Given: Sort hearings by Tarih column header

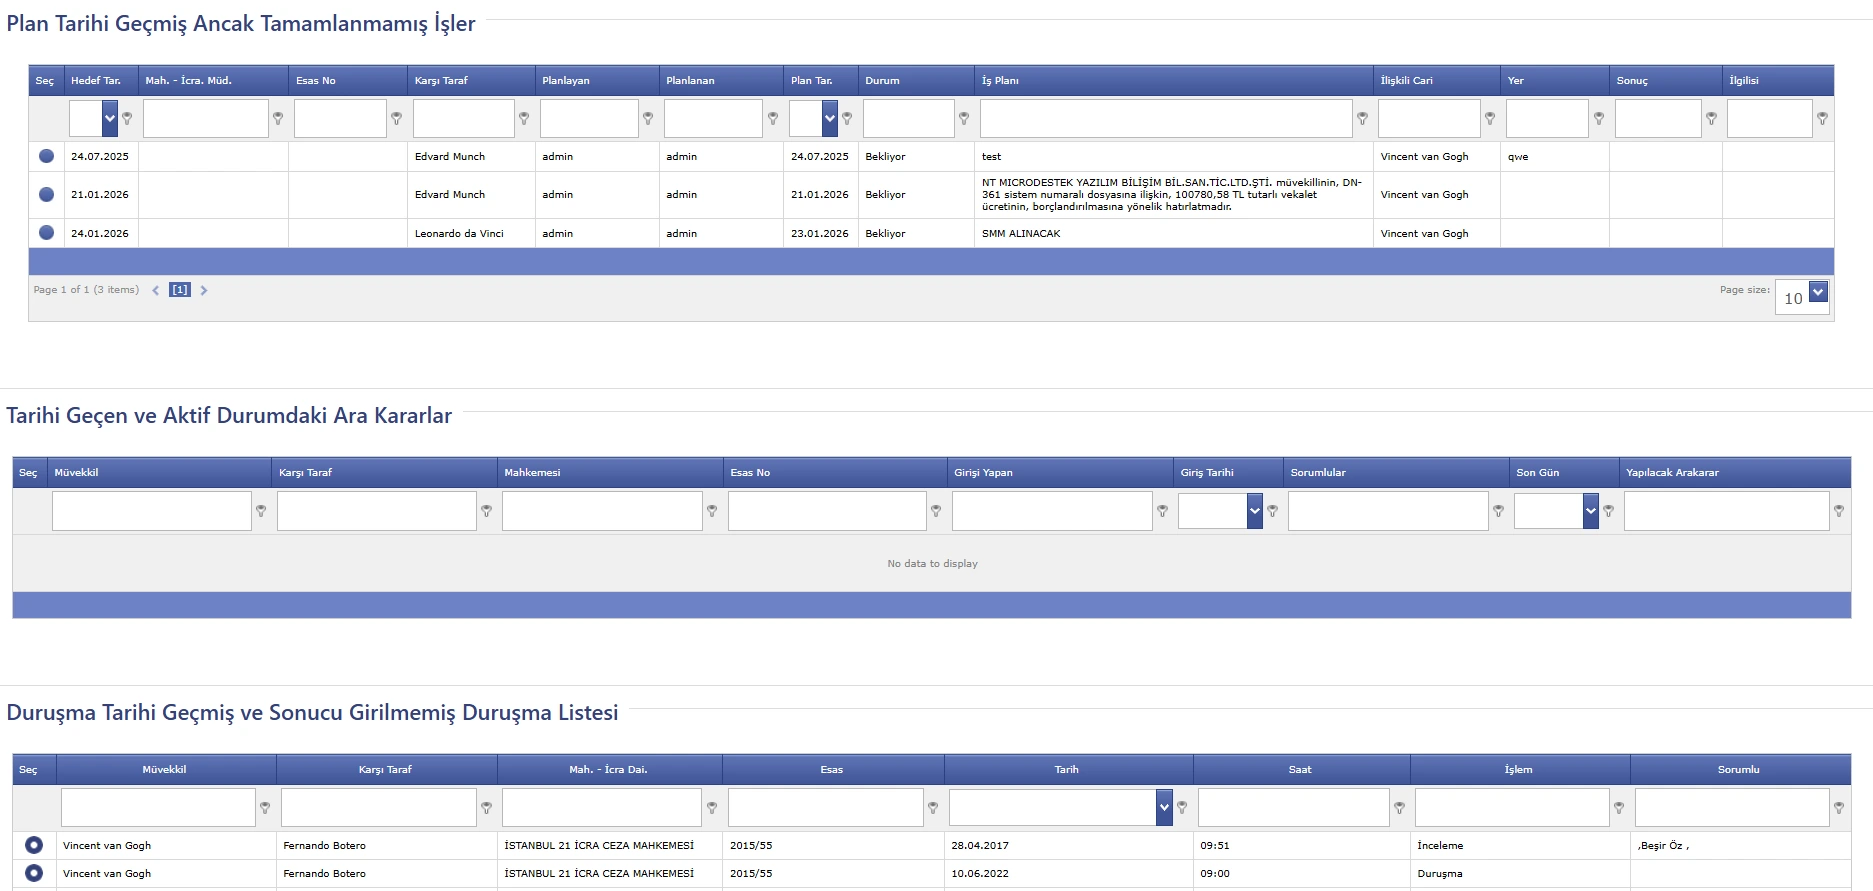Looking at the screenshot, I should 1066,769.
